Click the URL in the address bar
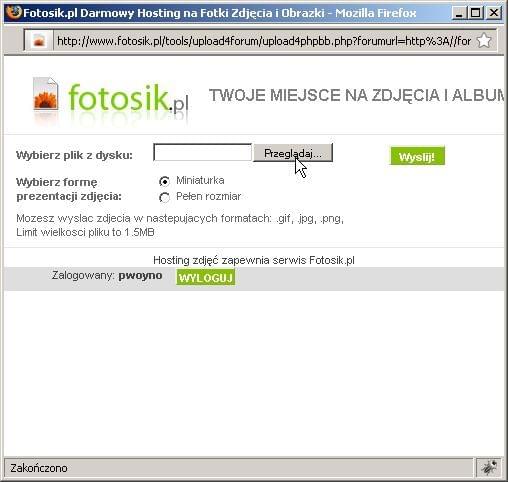The height and width of the screenshot is (482, 508). coord(264,41)
